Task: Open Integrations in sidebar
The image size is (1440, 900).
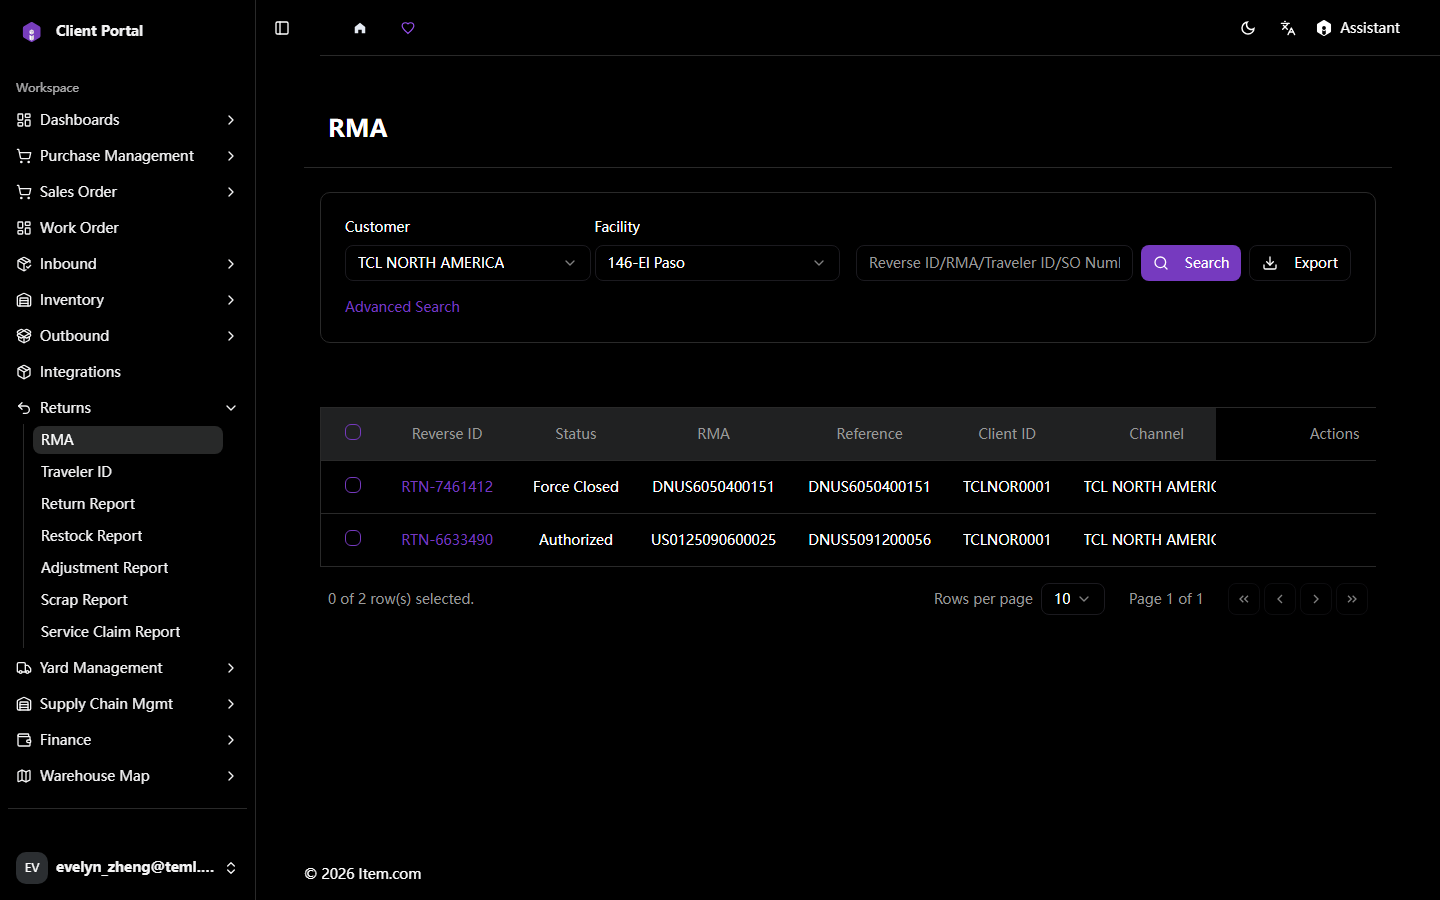Action: click(127, 372)
